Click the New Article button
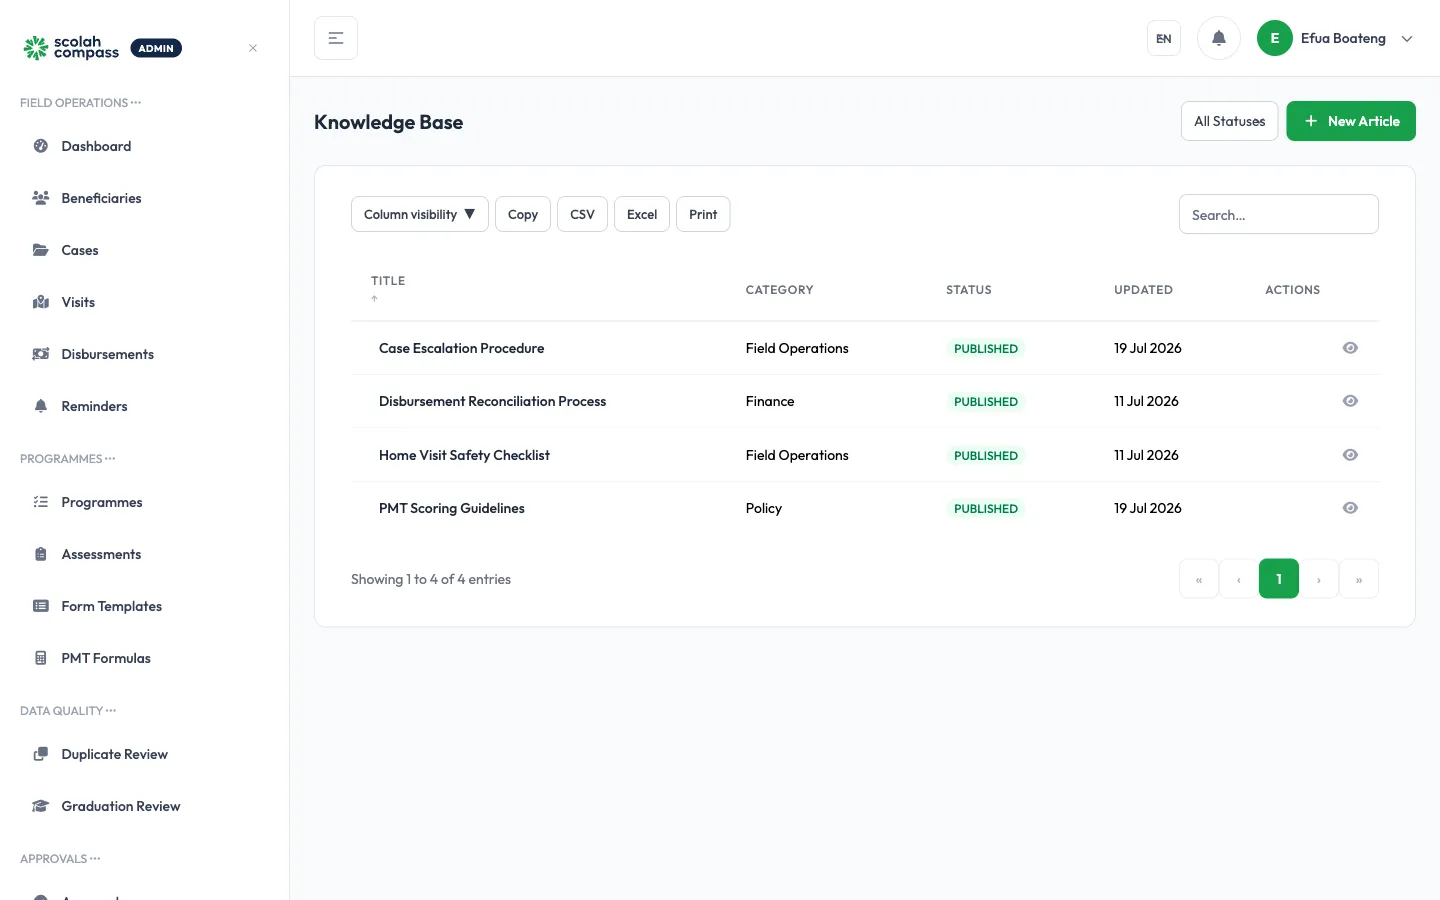This screenshot has height=900, width=1440. coord(1351,121)
